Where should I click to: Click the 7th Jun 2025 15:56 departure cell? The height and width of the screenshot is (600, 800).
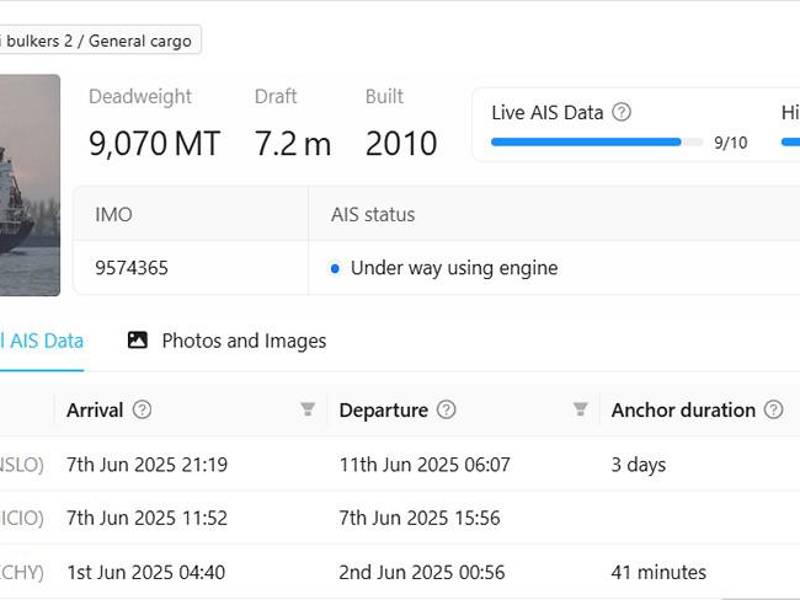420,518
